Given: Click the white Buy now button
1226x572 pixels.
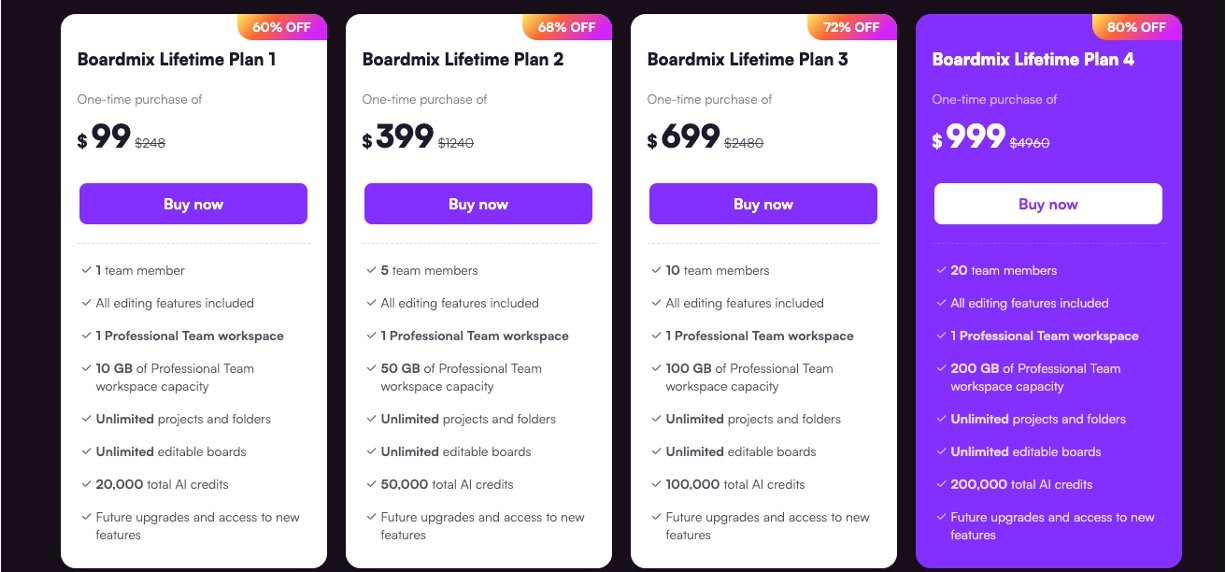Looking at the screenshot, I should [1048, 204].
